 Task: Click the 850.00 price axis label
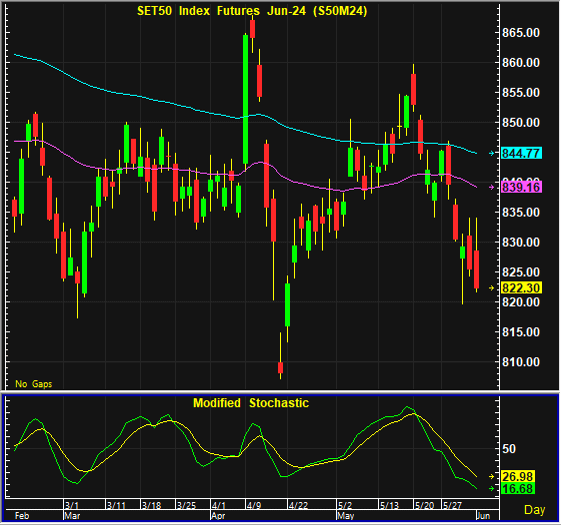[x=521, y=122]
